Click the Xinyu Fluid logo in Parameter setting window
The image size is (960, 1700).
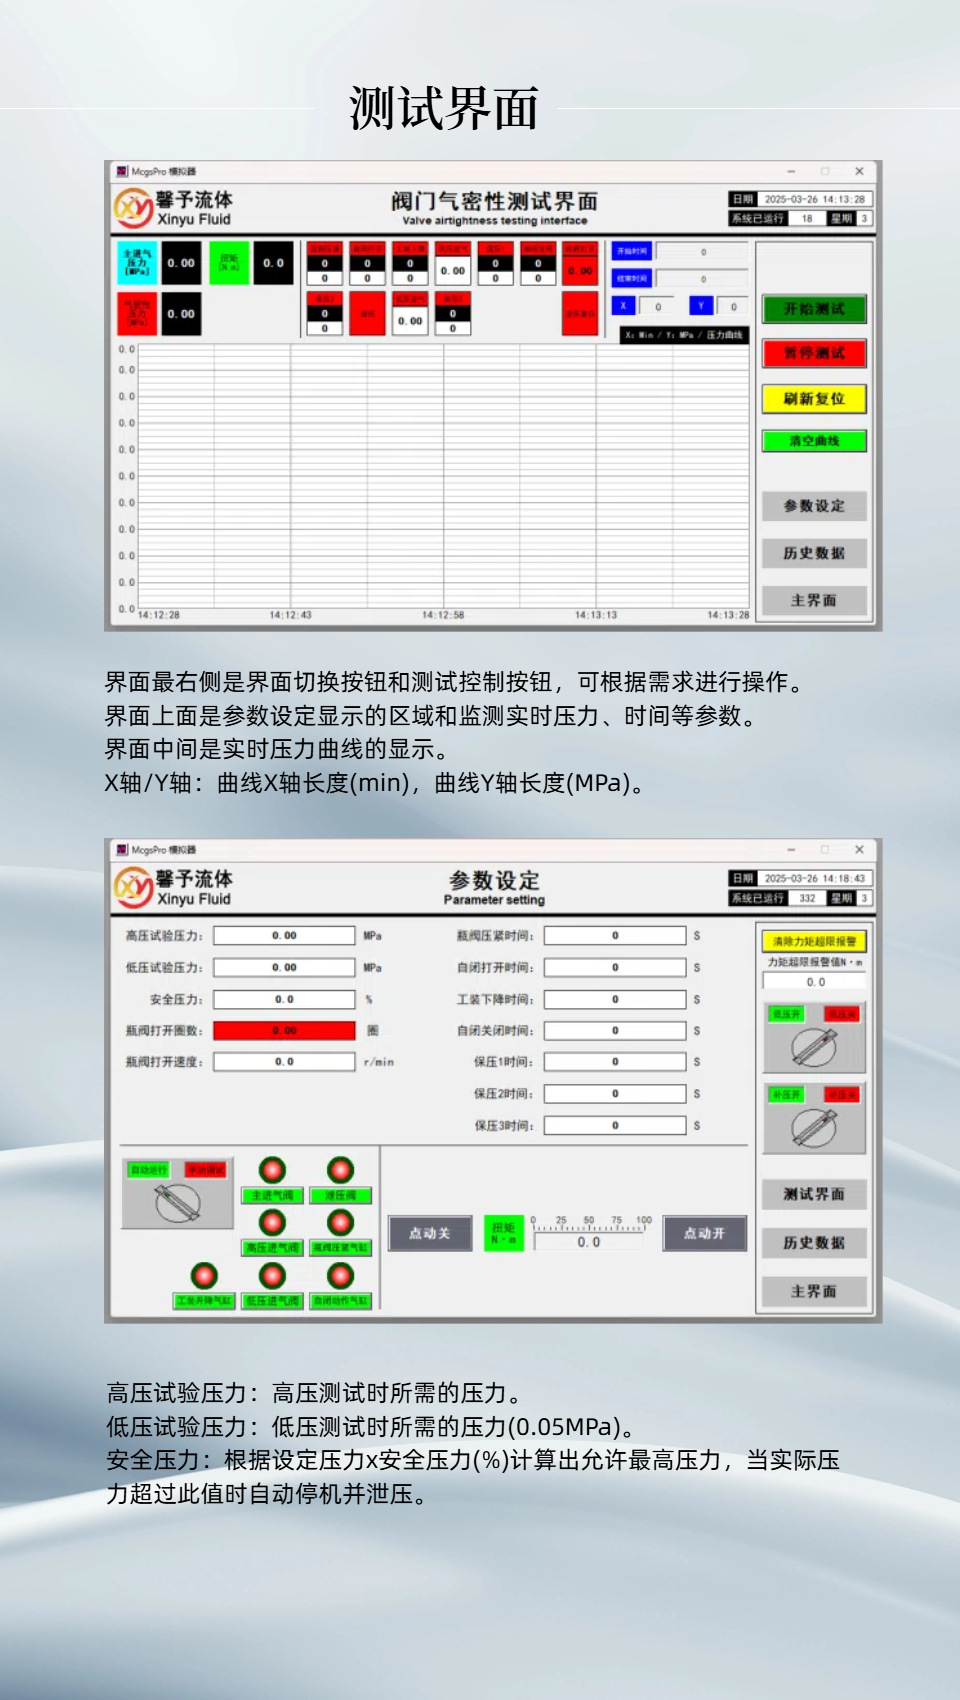pyautogui.click(x=173, y=887)
